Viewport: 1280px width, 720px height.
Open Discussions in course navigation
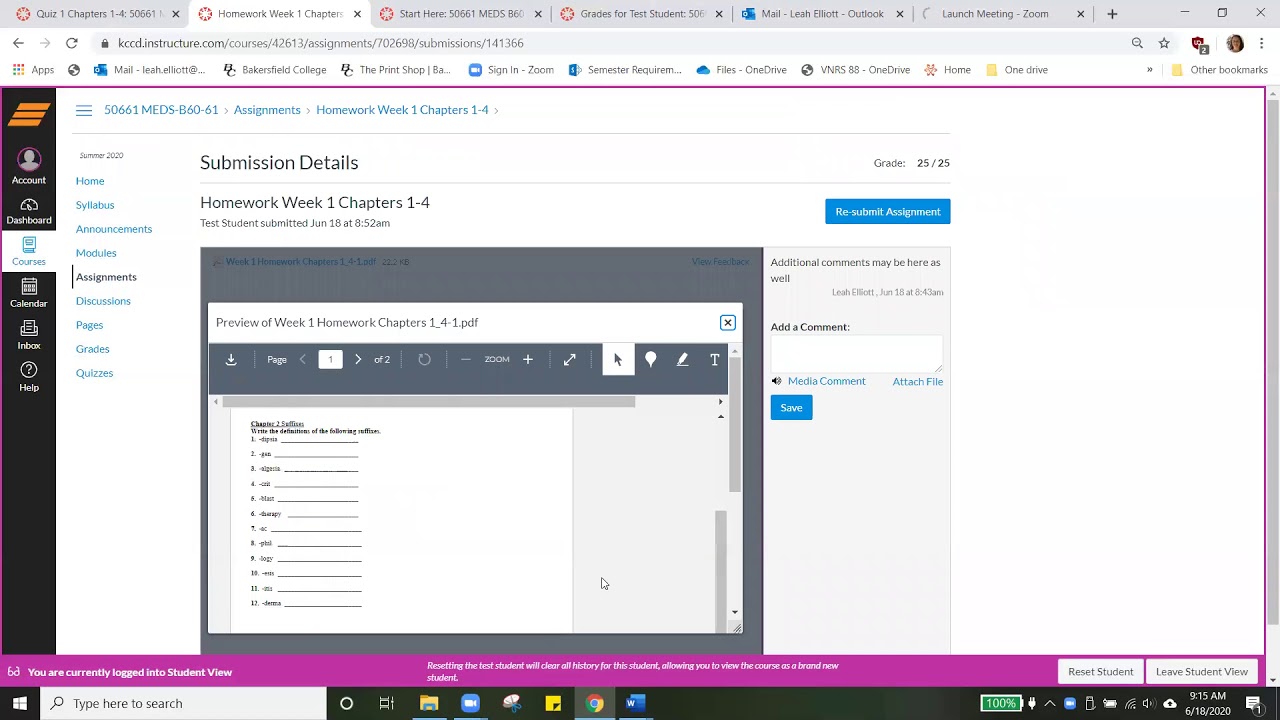point(103,301)
